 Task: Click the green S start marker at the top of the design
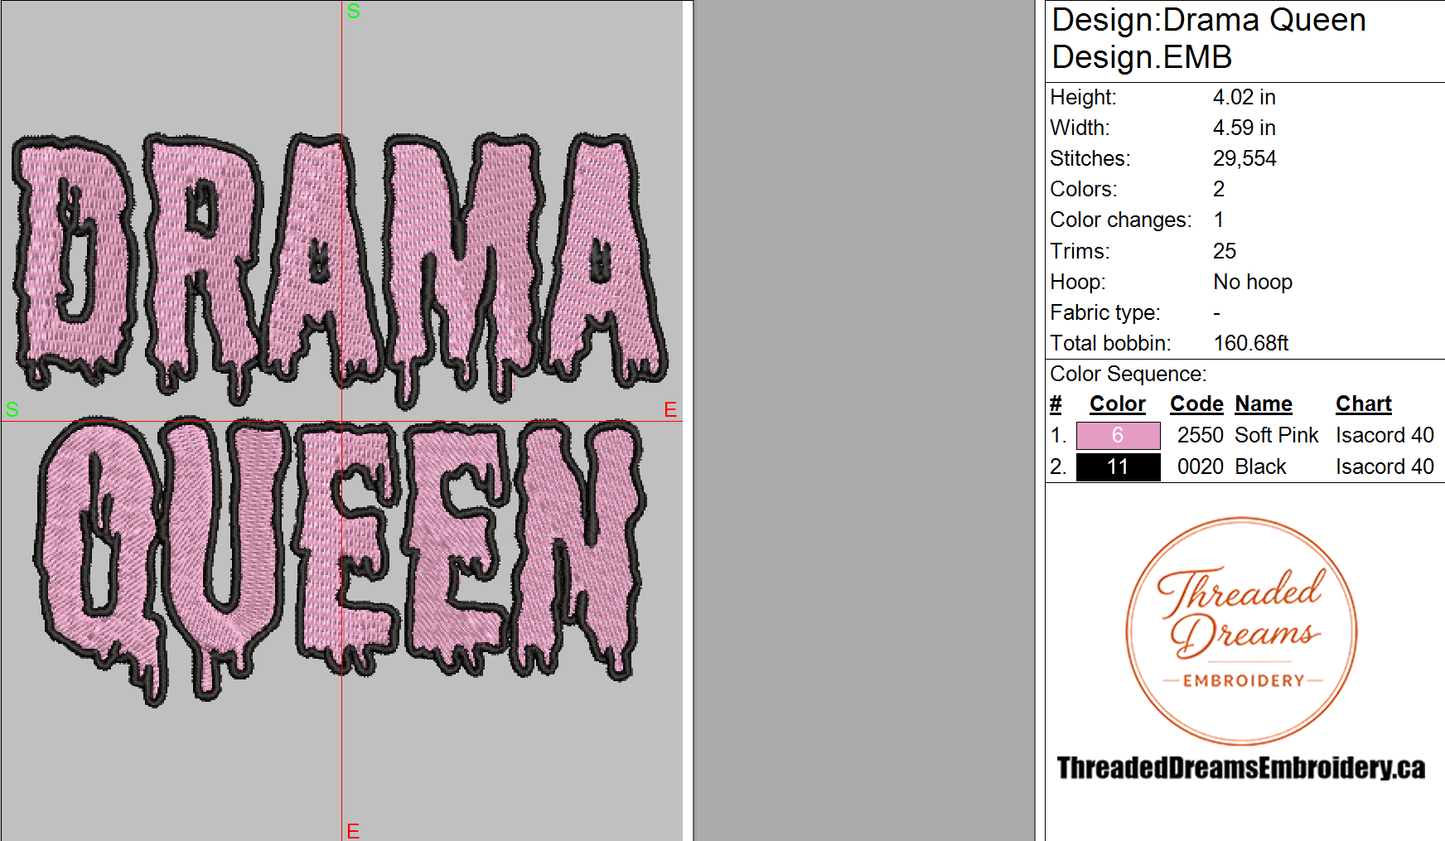[x=353, y=11]
